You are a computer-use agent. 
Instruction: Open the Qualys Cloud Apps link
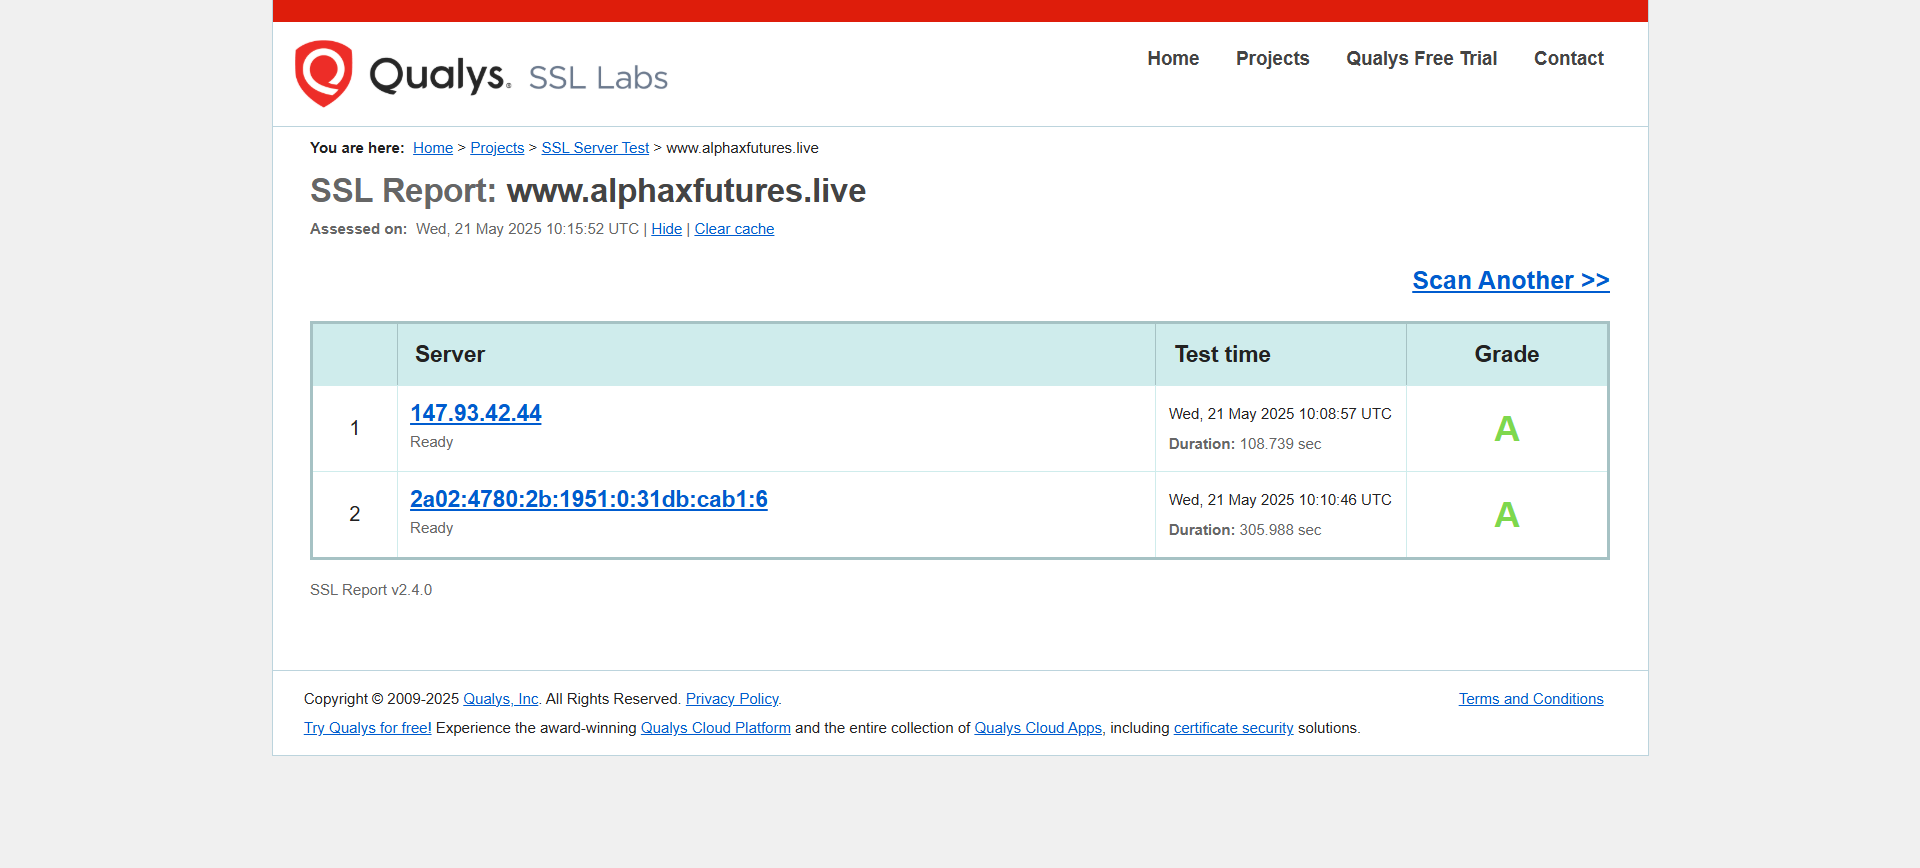tap(1039, 728)
